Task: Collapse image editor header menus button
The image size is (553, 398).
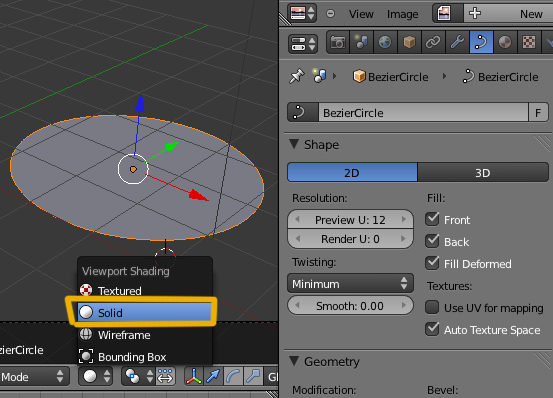Action: coord(330,13)
